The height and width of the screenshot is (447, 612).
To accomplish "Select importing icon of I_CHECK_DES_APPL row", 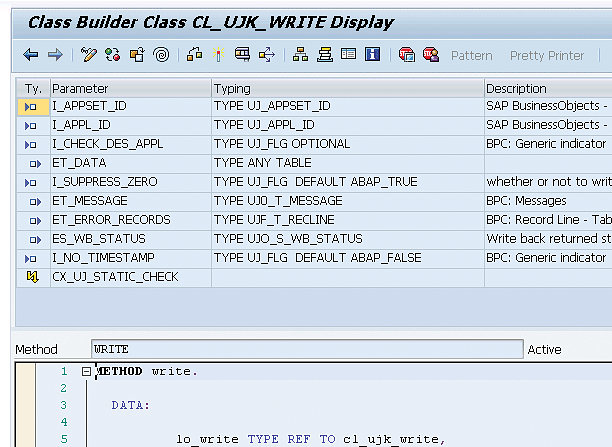I will (31, 145).
